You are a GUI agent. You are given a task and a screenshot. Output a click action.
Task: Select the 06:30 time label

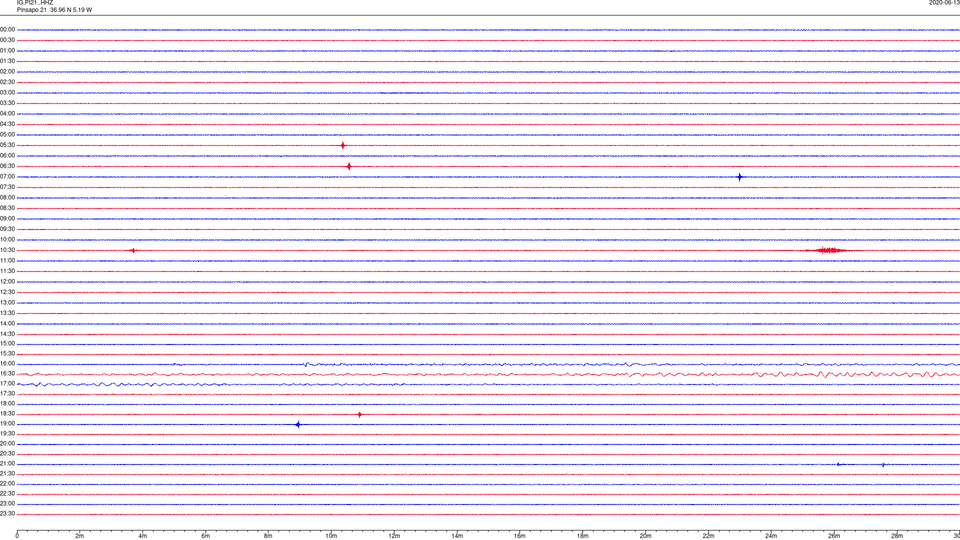click(8, 166)
